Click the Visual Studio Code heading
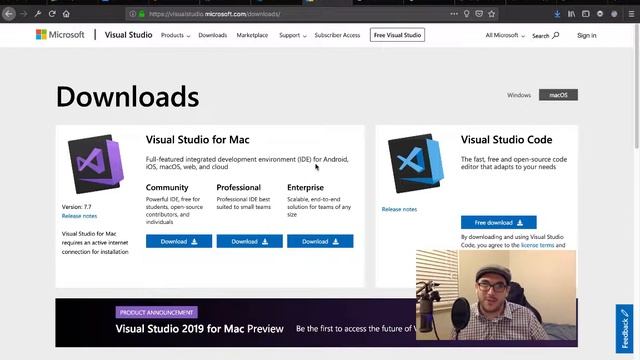This screenshot has height=360, width=640. pos(507,140)
